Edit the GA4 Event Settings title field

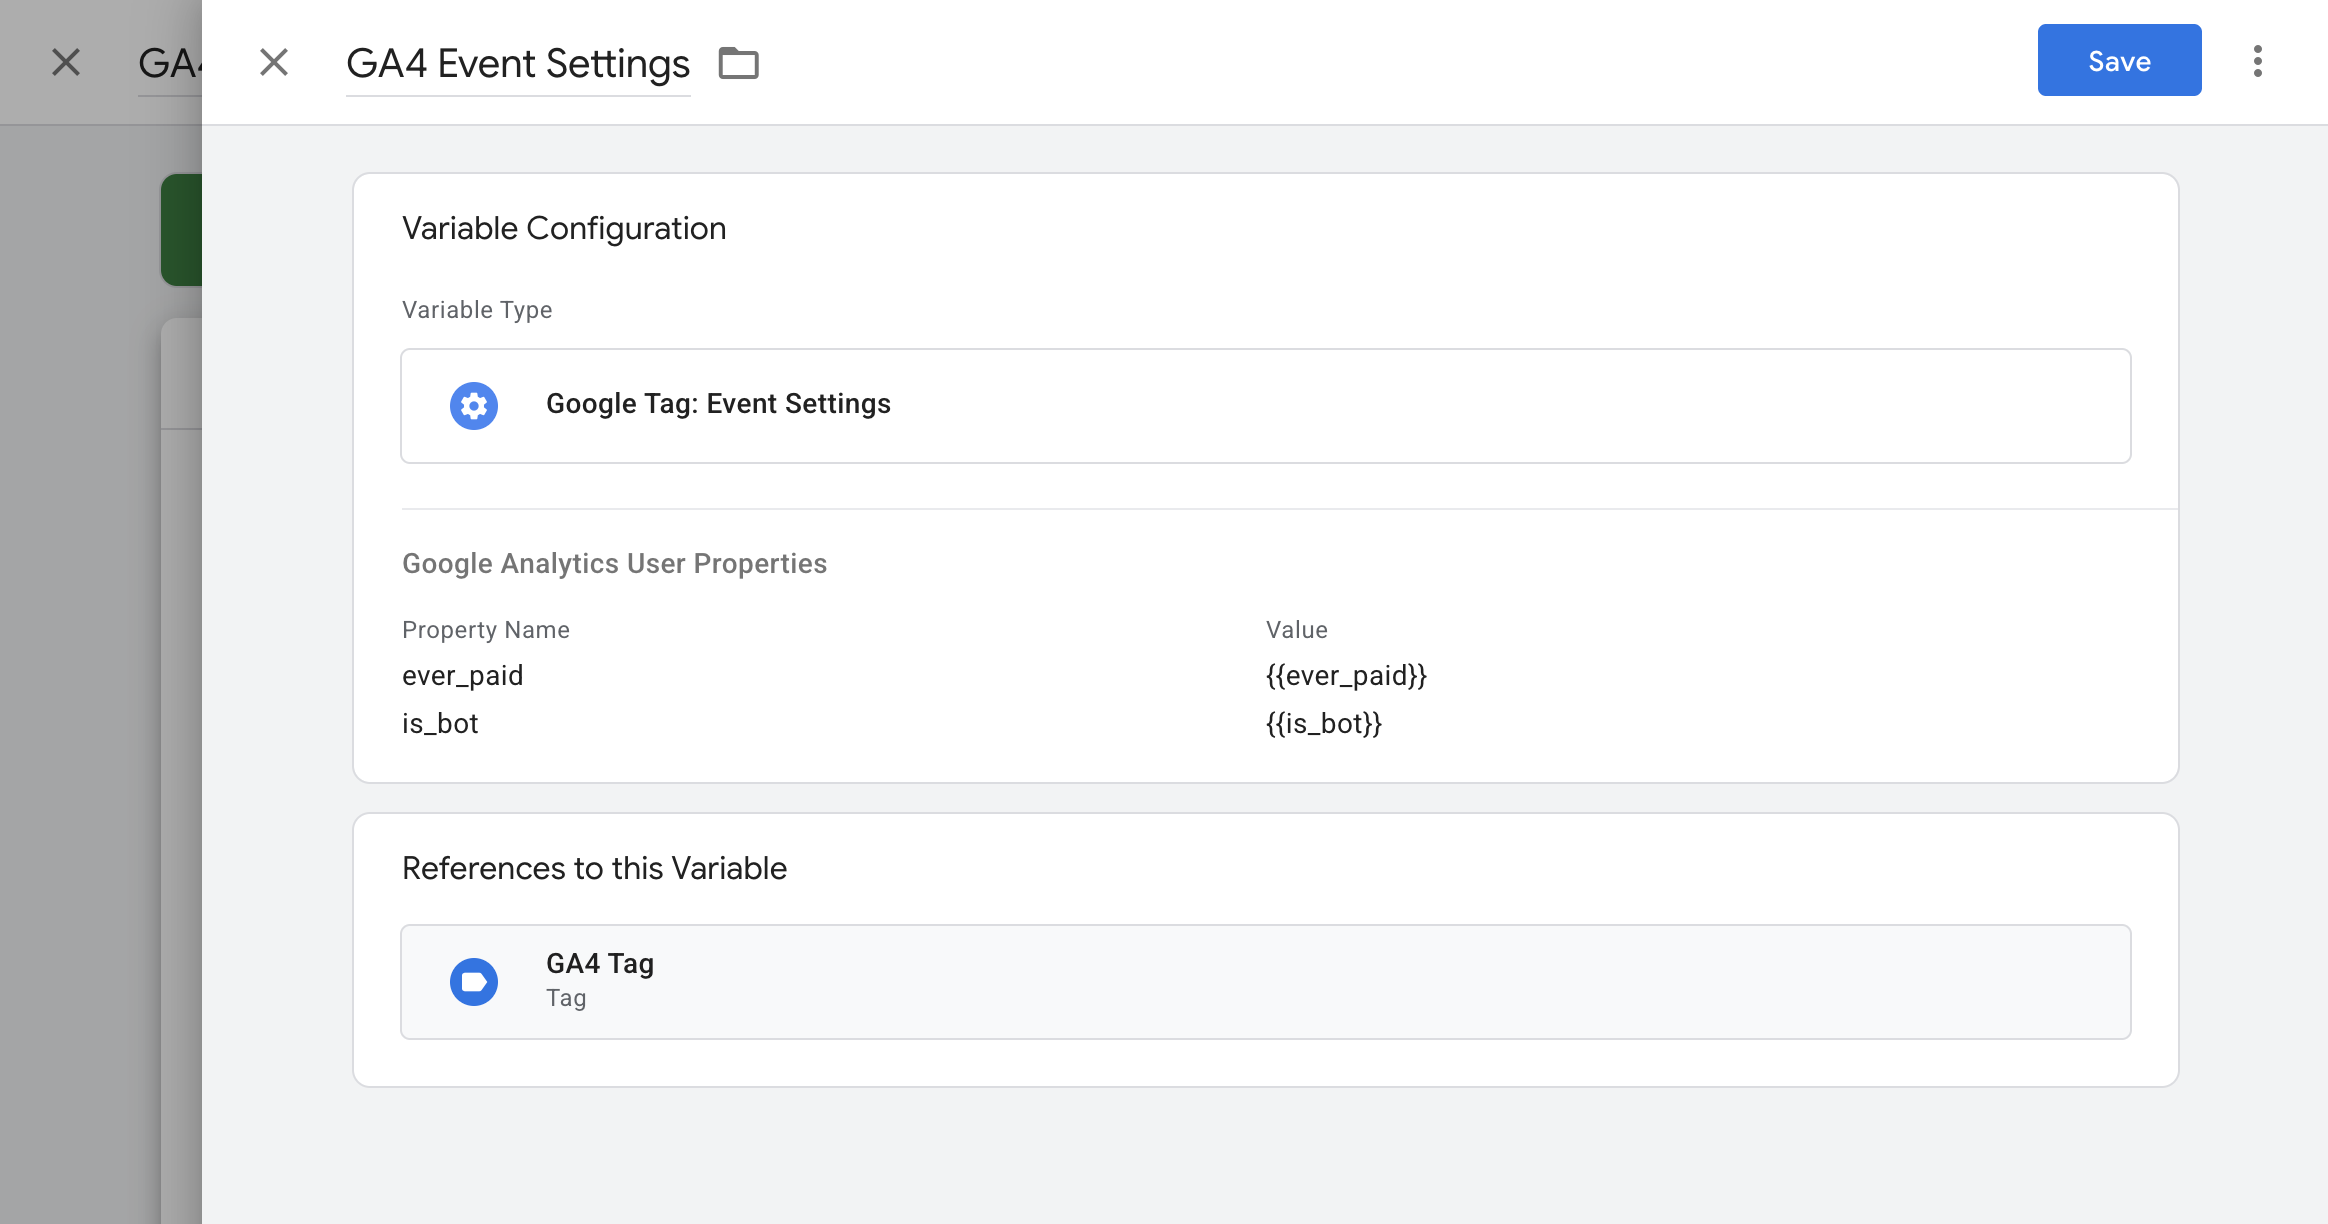pos(517,62)
